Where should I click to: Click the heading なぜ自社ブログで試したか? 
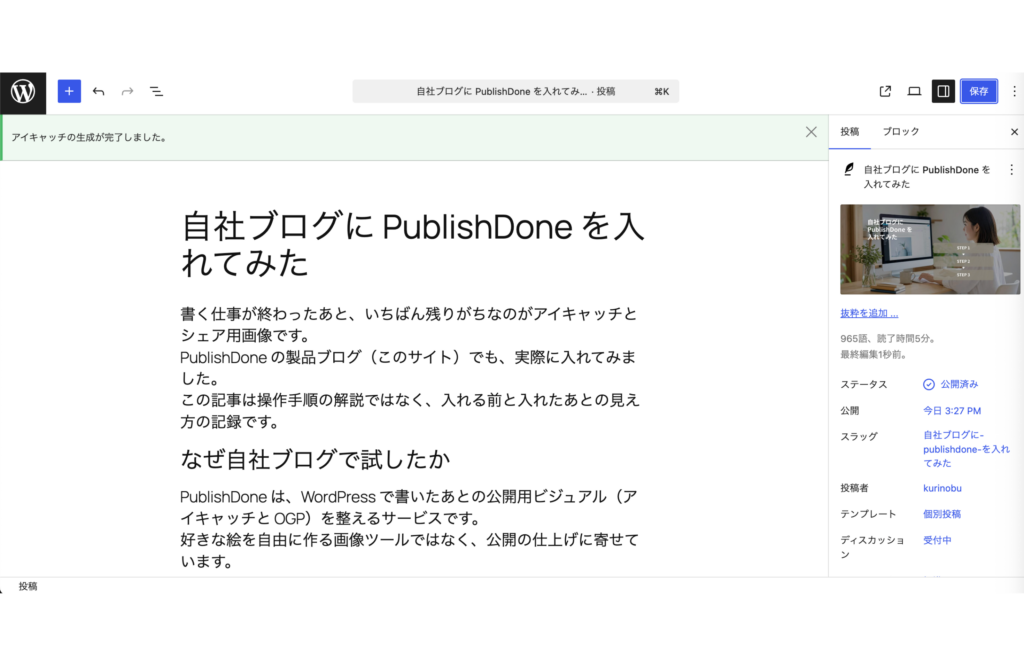tap(315, 460)
